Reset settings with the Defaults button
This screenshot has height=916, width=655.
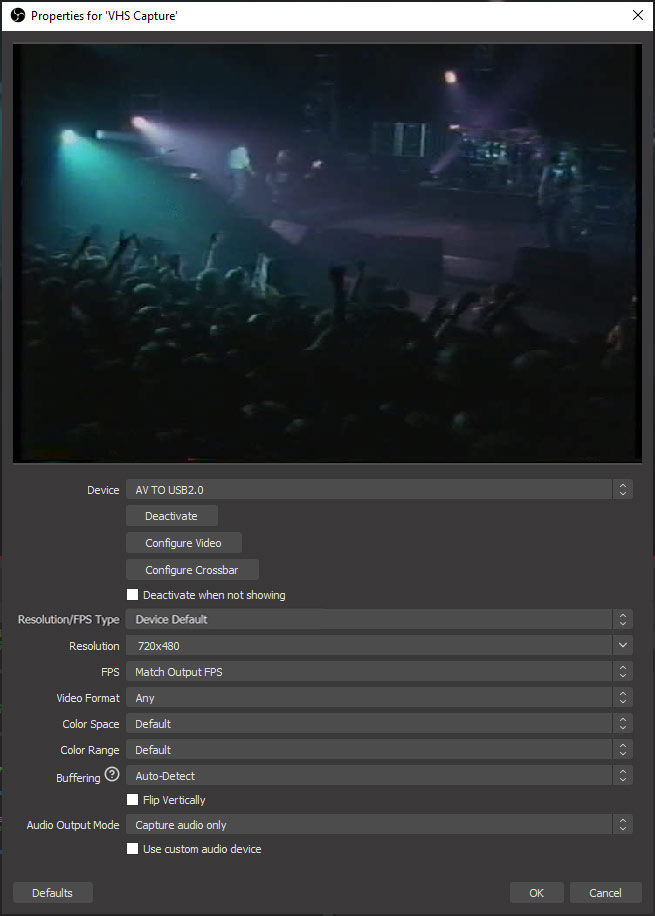(x=52, y=893)
